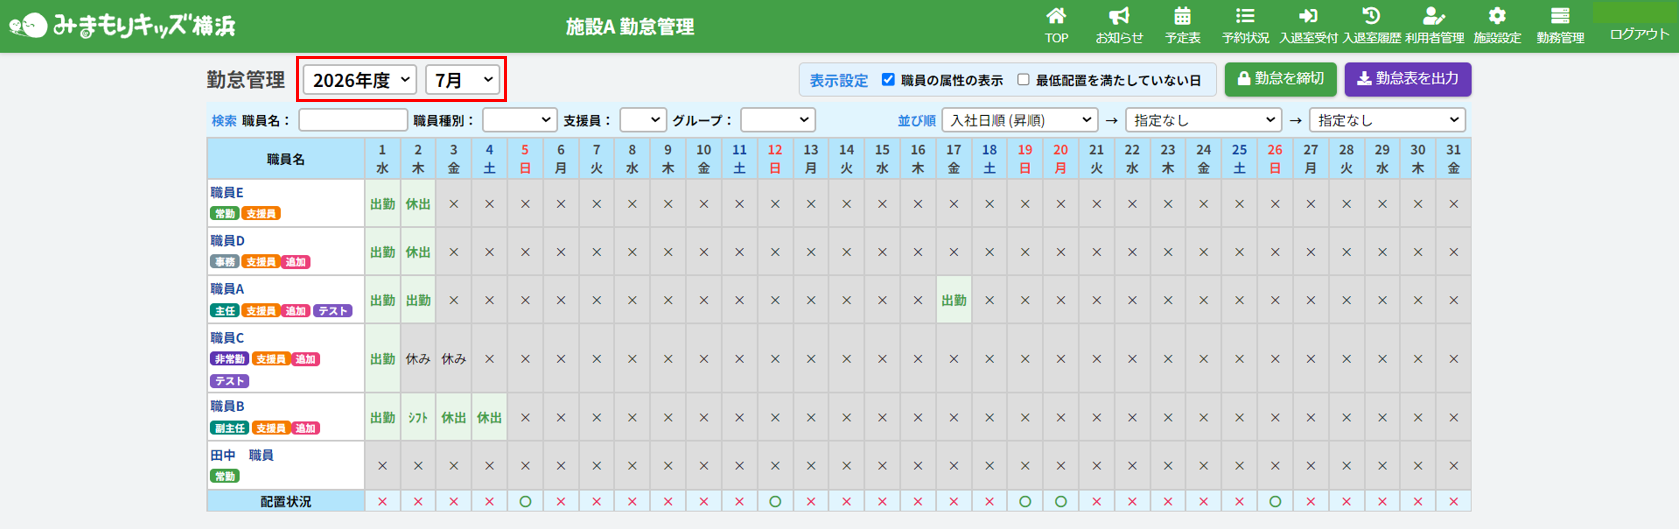The image size is (1679, 529).
Task: Enable the 最低配置を満たしていない日 checkbox
Action: (x=1023, y=80)
